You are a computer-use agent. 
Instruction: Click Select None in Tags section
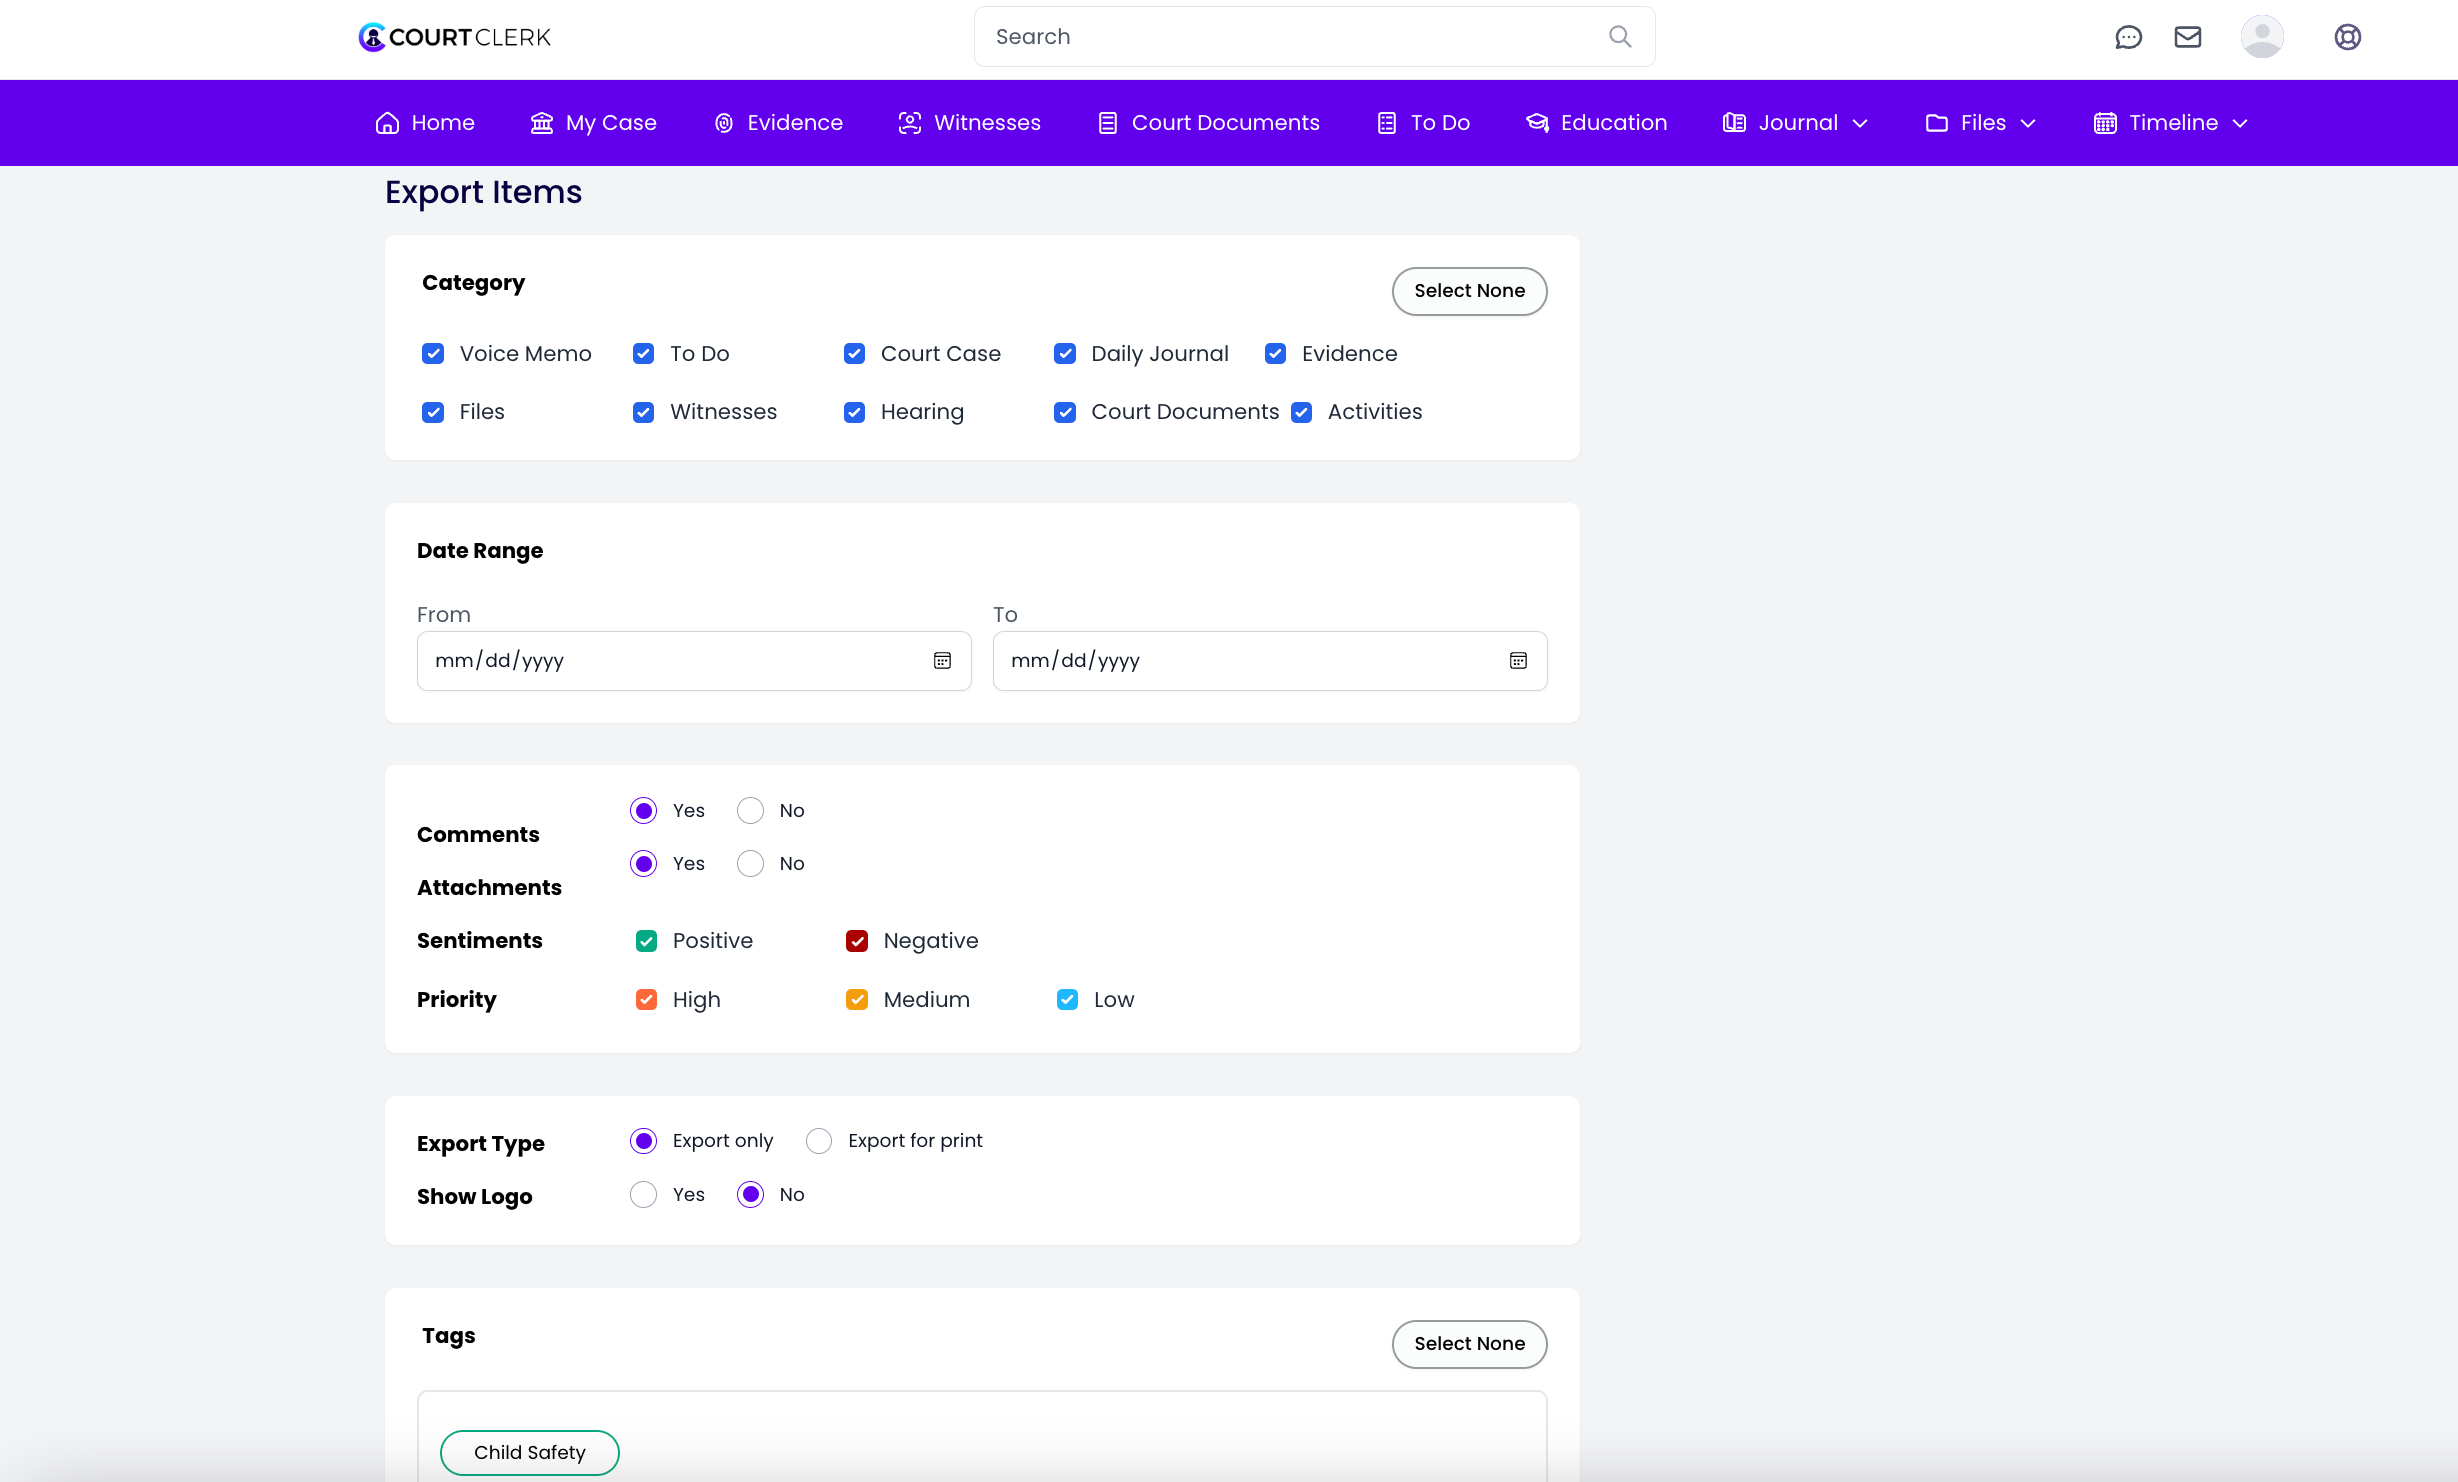(1469, 1344)
